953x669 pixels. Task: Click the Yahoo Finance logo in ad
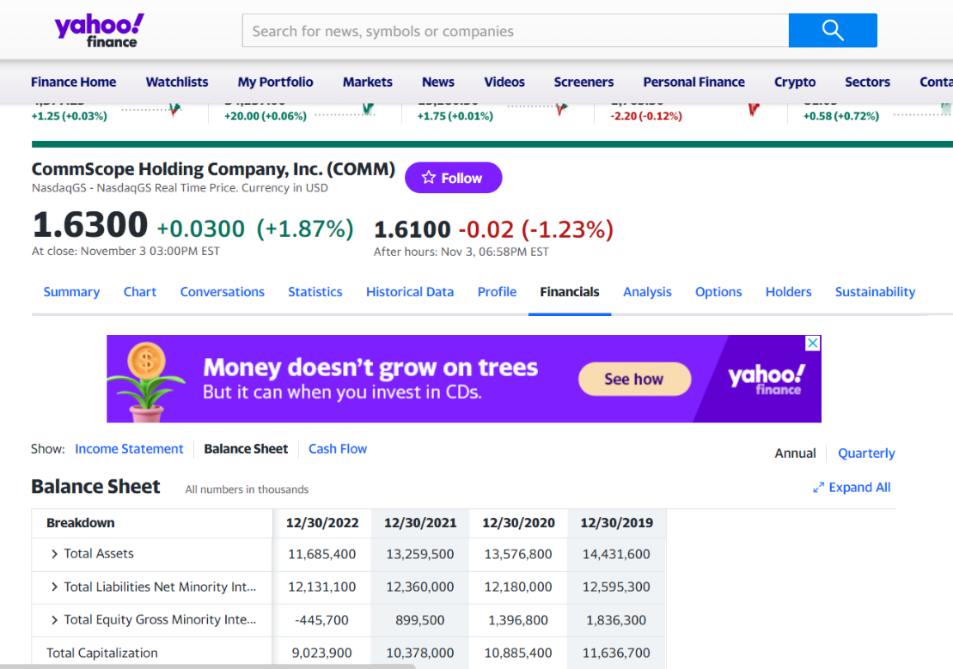(x=766, y=380)
